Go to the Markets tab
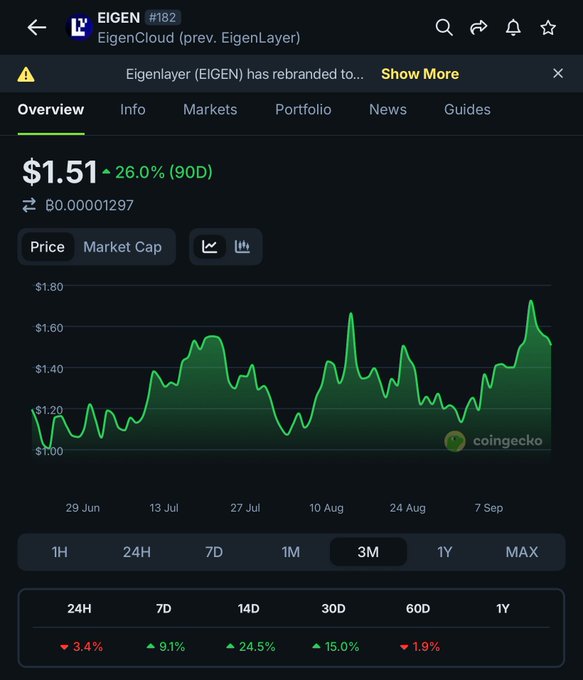583x680 pixels. tap(210, 109)
